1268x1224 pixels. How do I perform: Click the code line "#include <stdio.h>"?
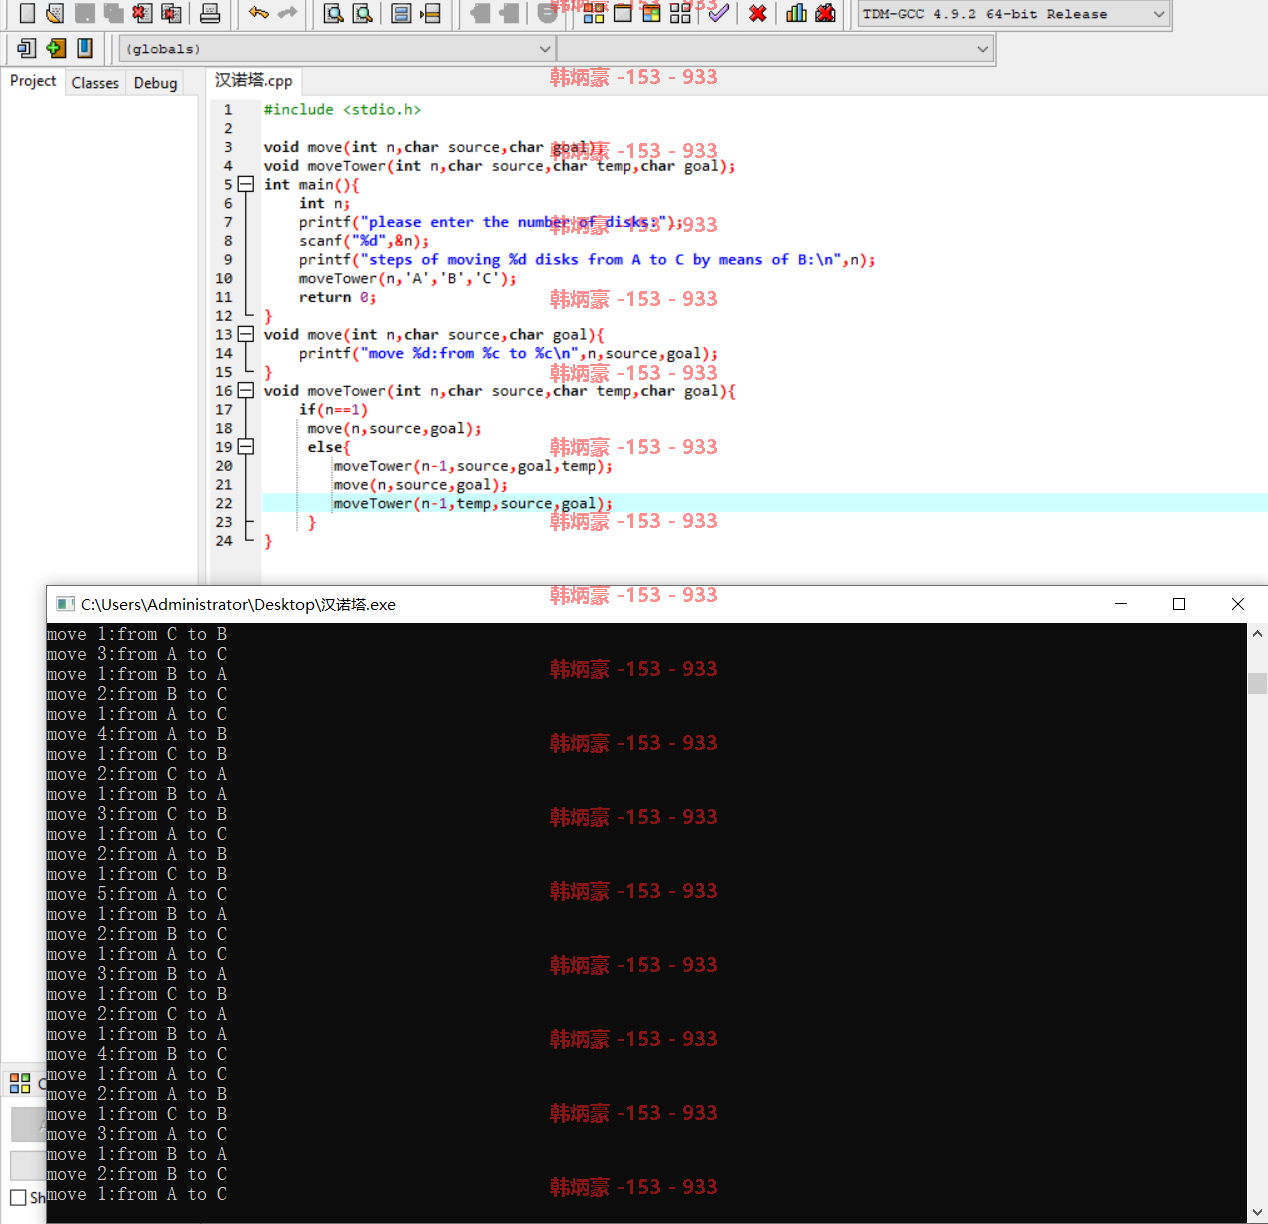[x=342, y=110]
